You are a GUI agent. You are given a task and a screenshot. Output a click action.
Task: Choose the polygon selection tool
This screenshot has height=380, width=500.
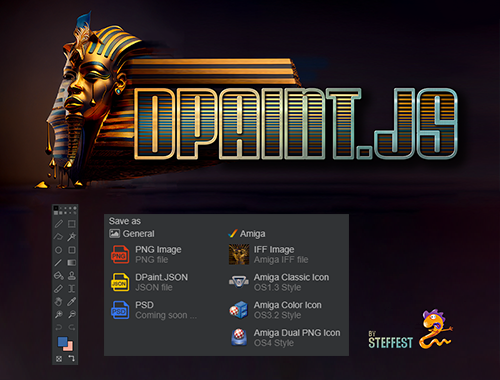click(58, 237)
